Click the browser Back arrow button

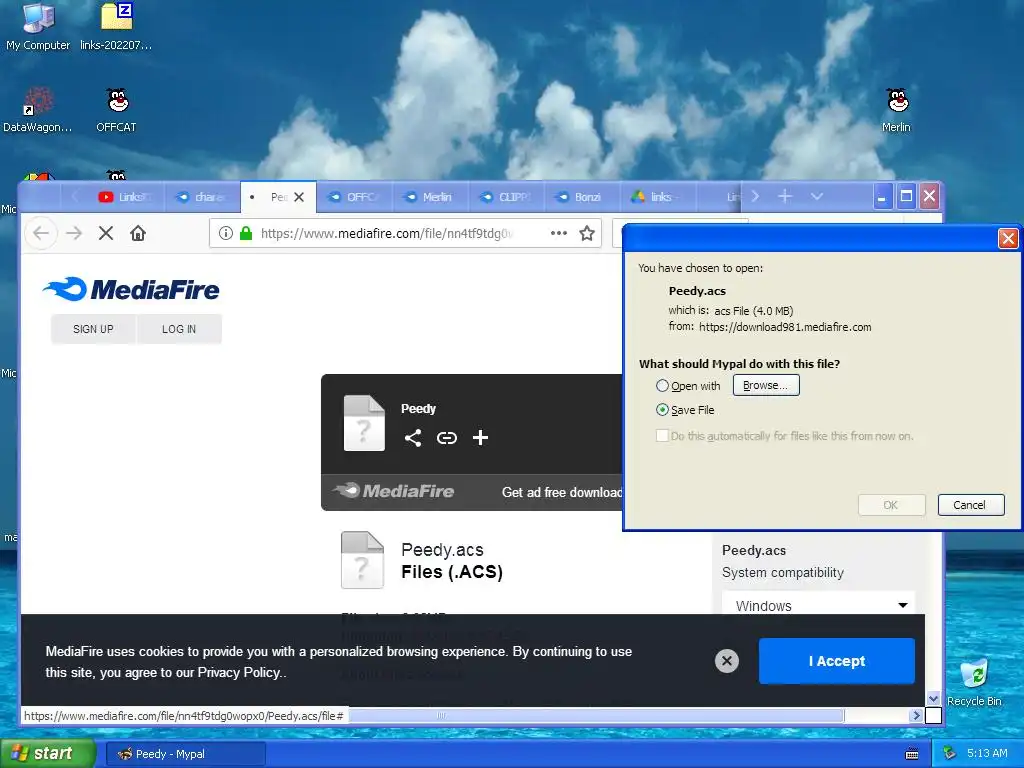click(x=40, y=233)
